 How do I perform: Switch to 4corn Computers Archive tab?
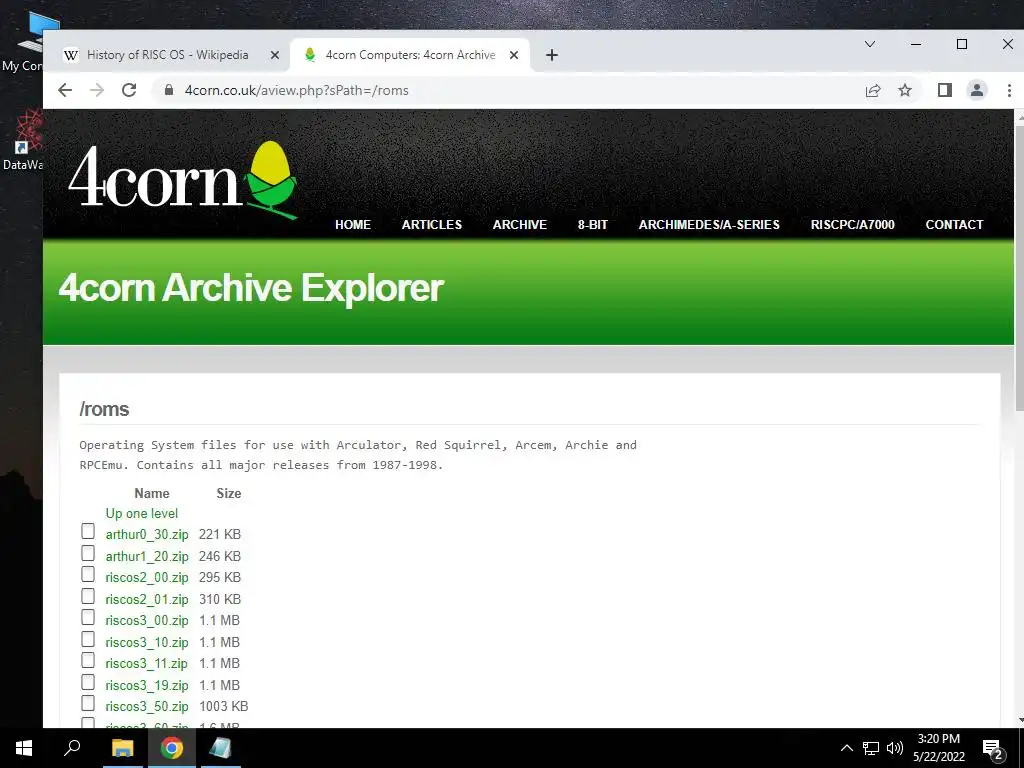(x=410, y=55)
